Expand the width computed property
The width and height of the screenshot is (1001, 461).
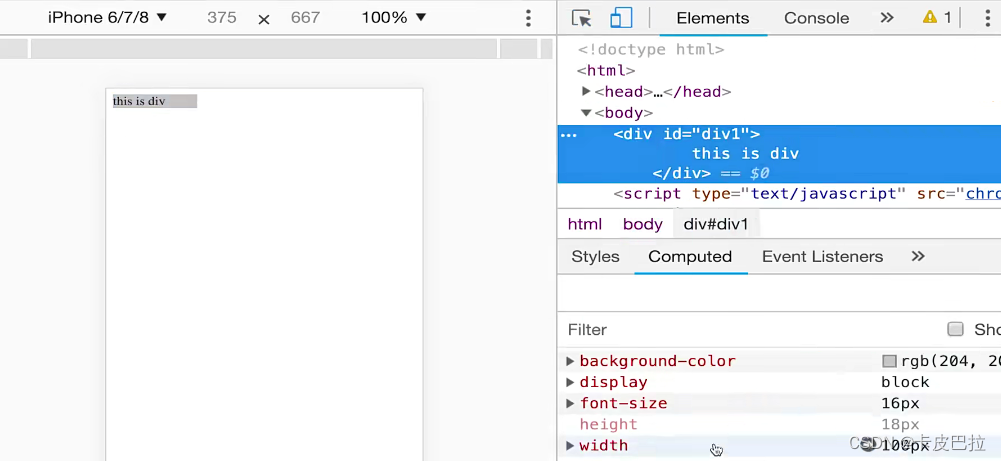click(x=570, y=446)
